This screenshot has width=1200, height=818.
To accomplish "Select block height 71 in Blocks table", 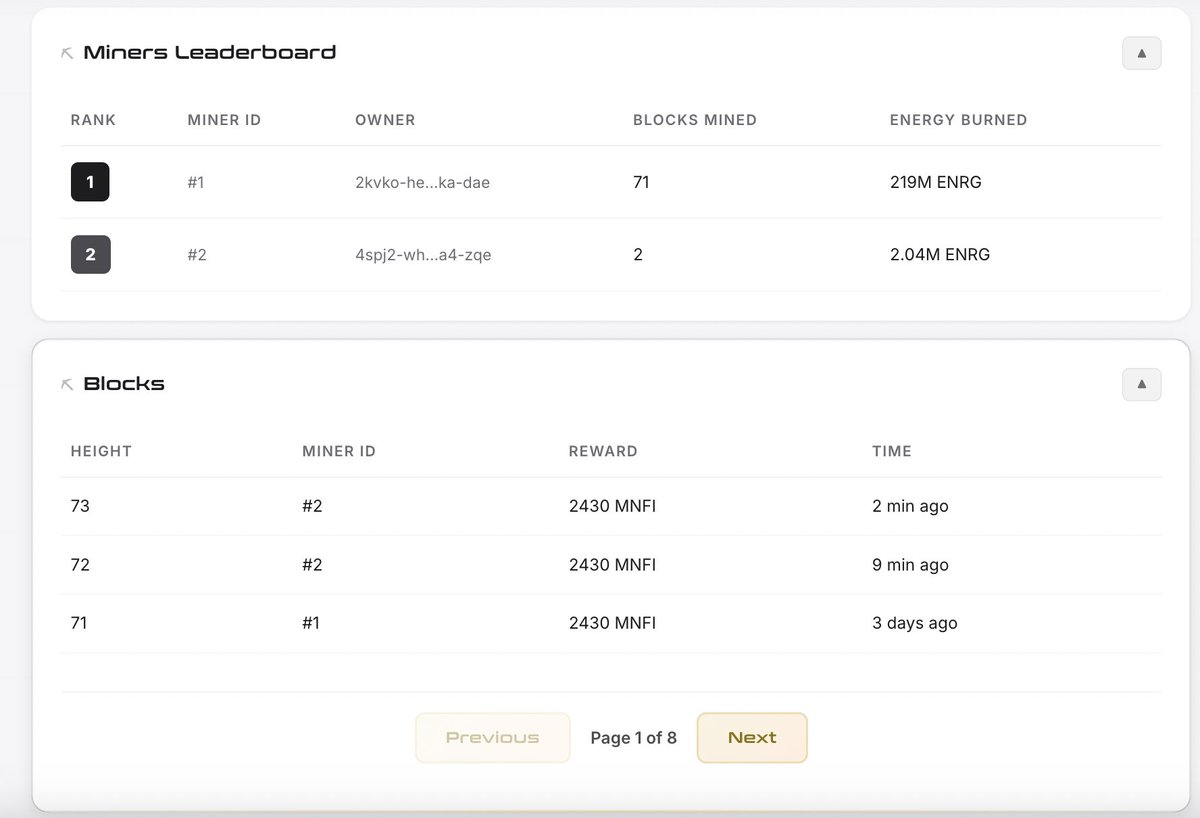I will point(79,623).
